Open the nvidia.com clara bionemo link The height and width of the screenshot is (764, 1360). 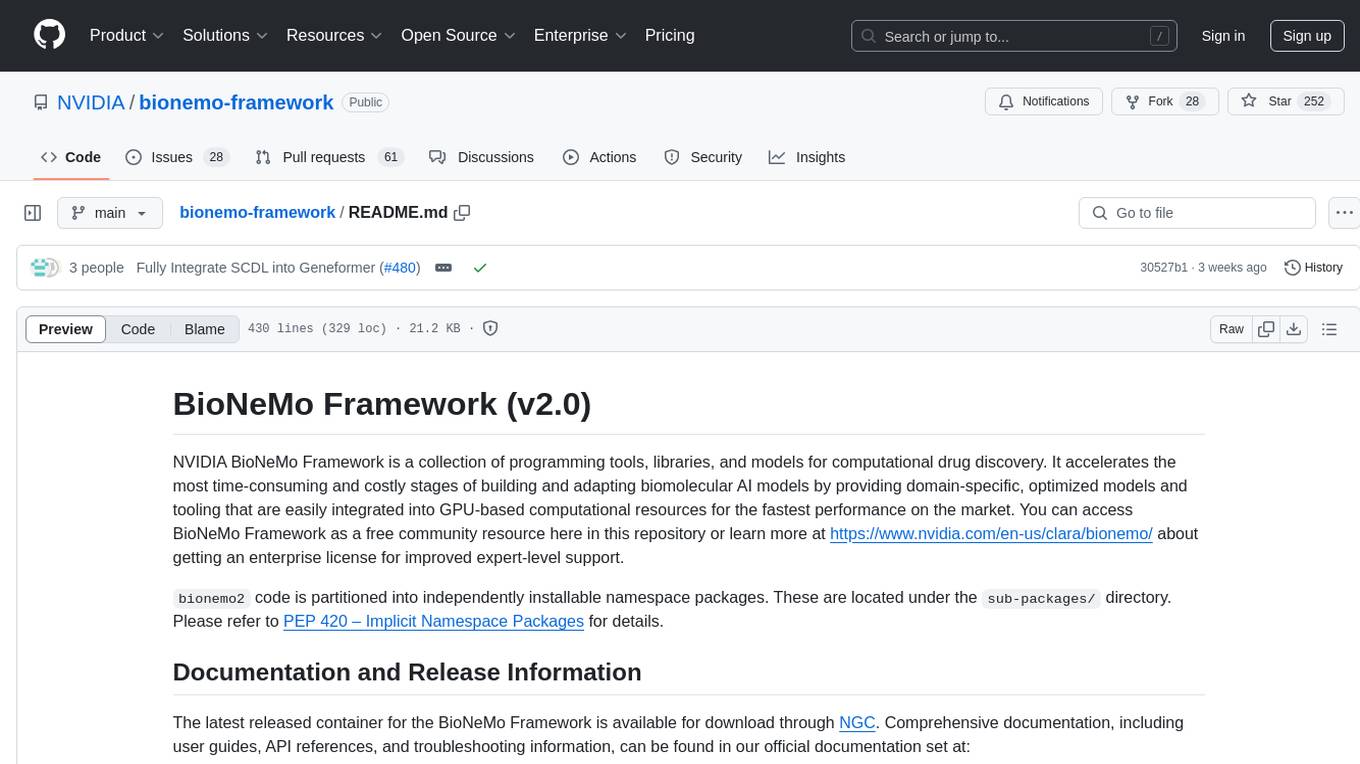(x=991, y=534)
